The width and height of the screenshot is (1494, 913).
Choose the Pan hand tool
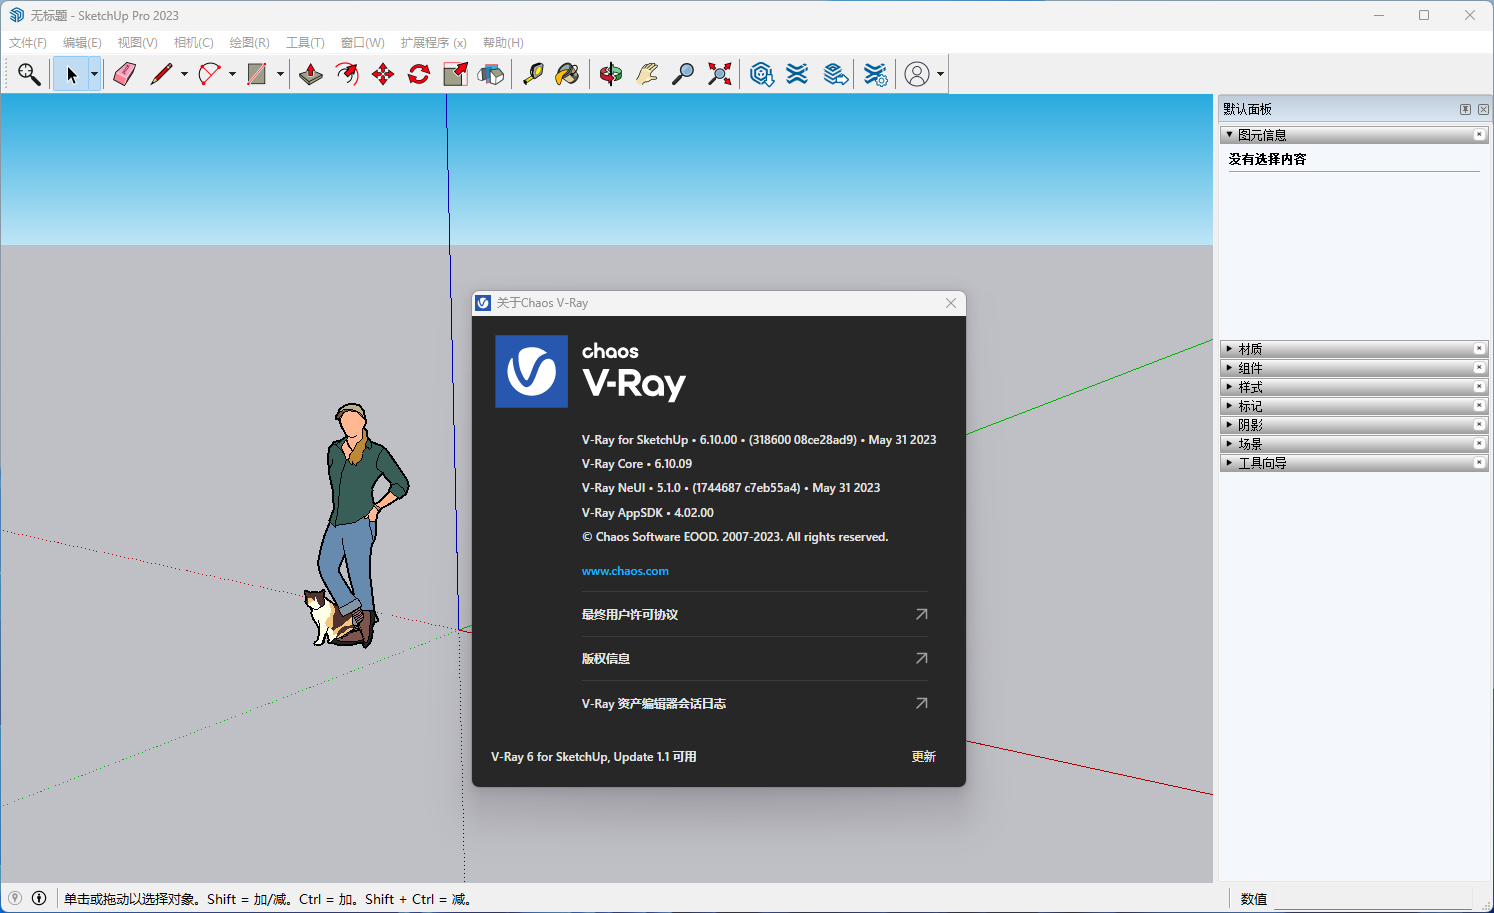(x=647, y=74)
